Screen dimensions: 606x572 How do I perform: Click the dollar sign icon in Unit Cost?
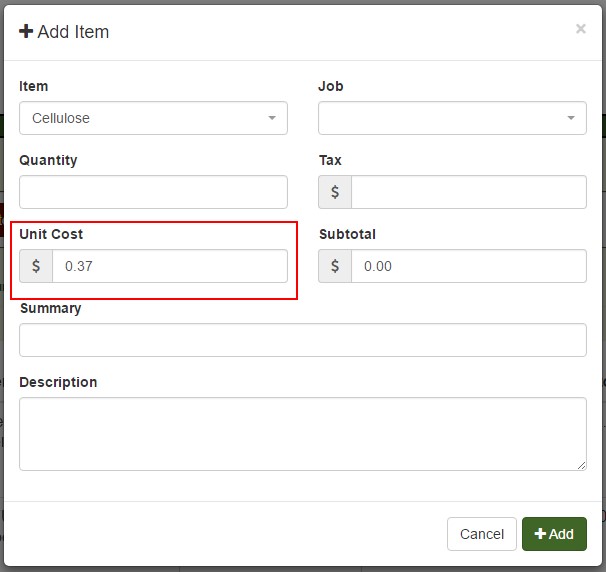(36, 266)
